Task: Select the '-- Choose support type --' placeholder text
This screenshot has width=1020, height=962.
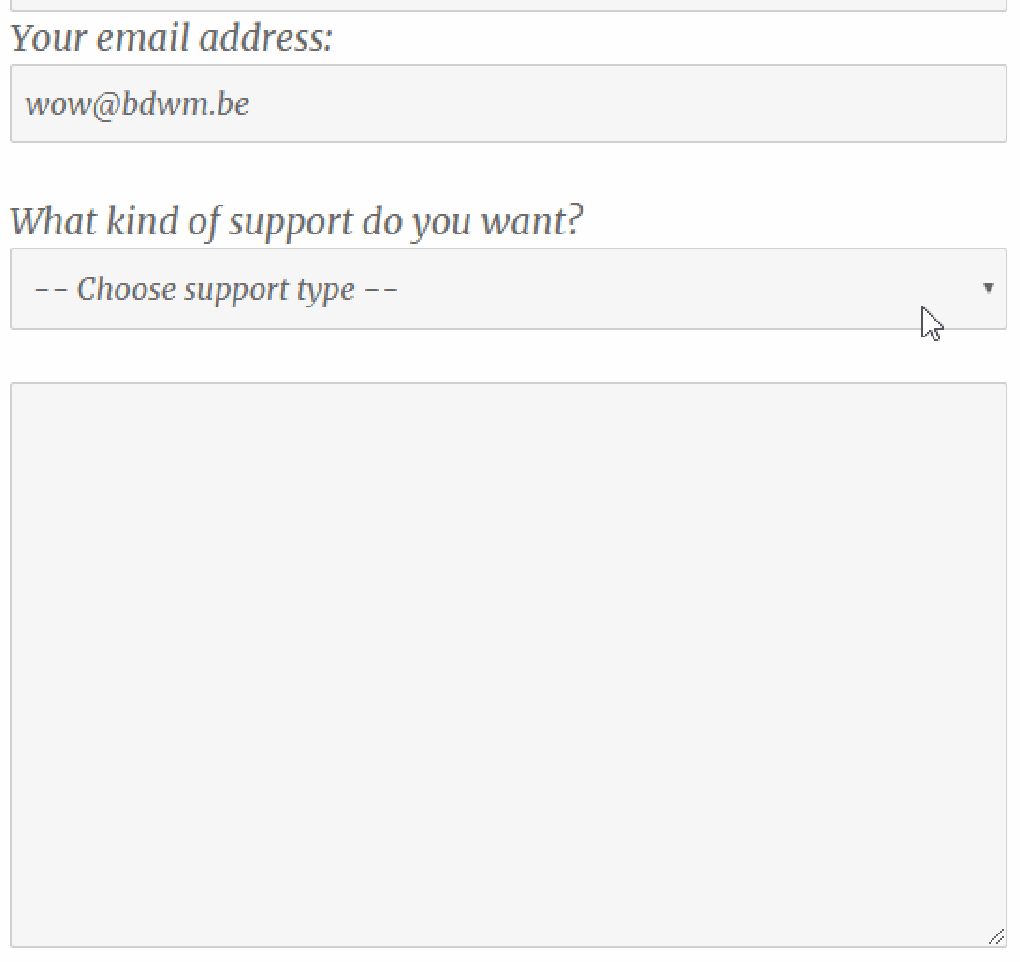Action: coord(216,289)
